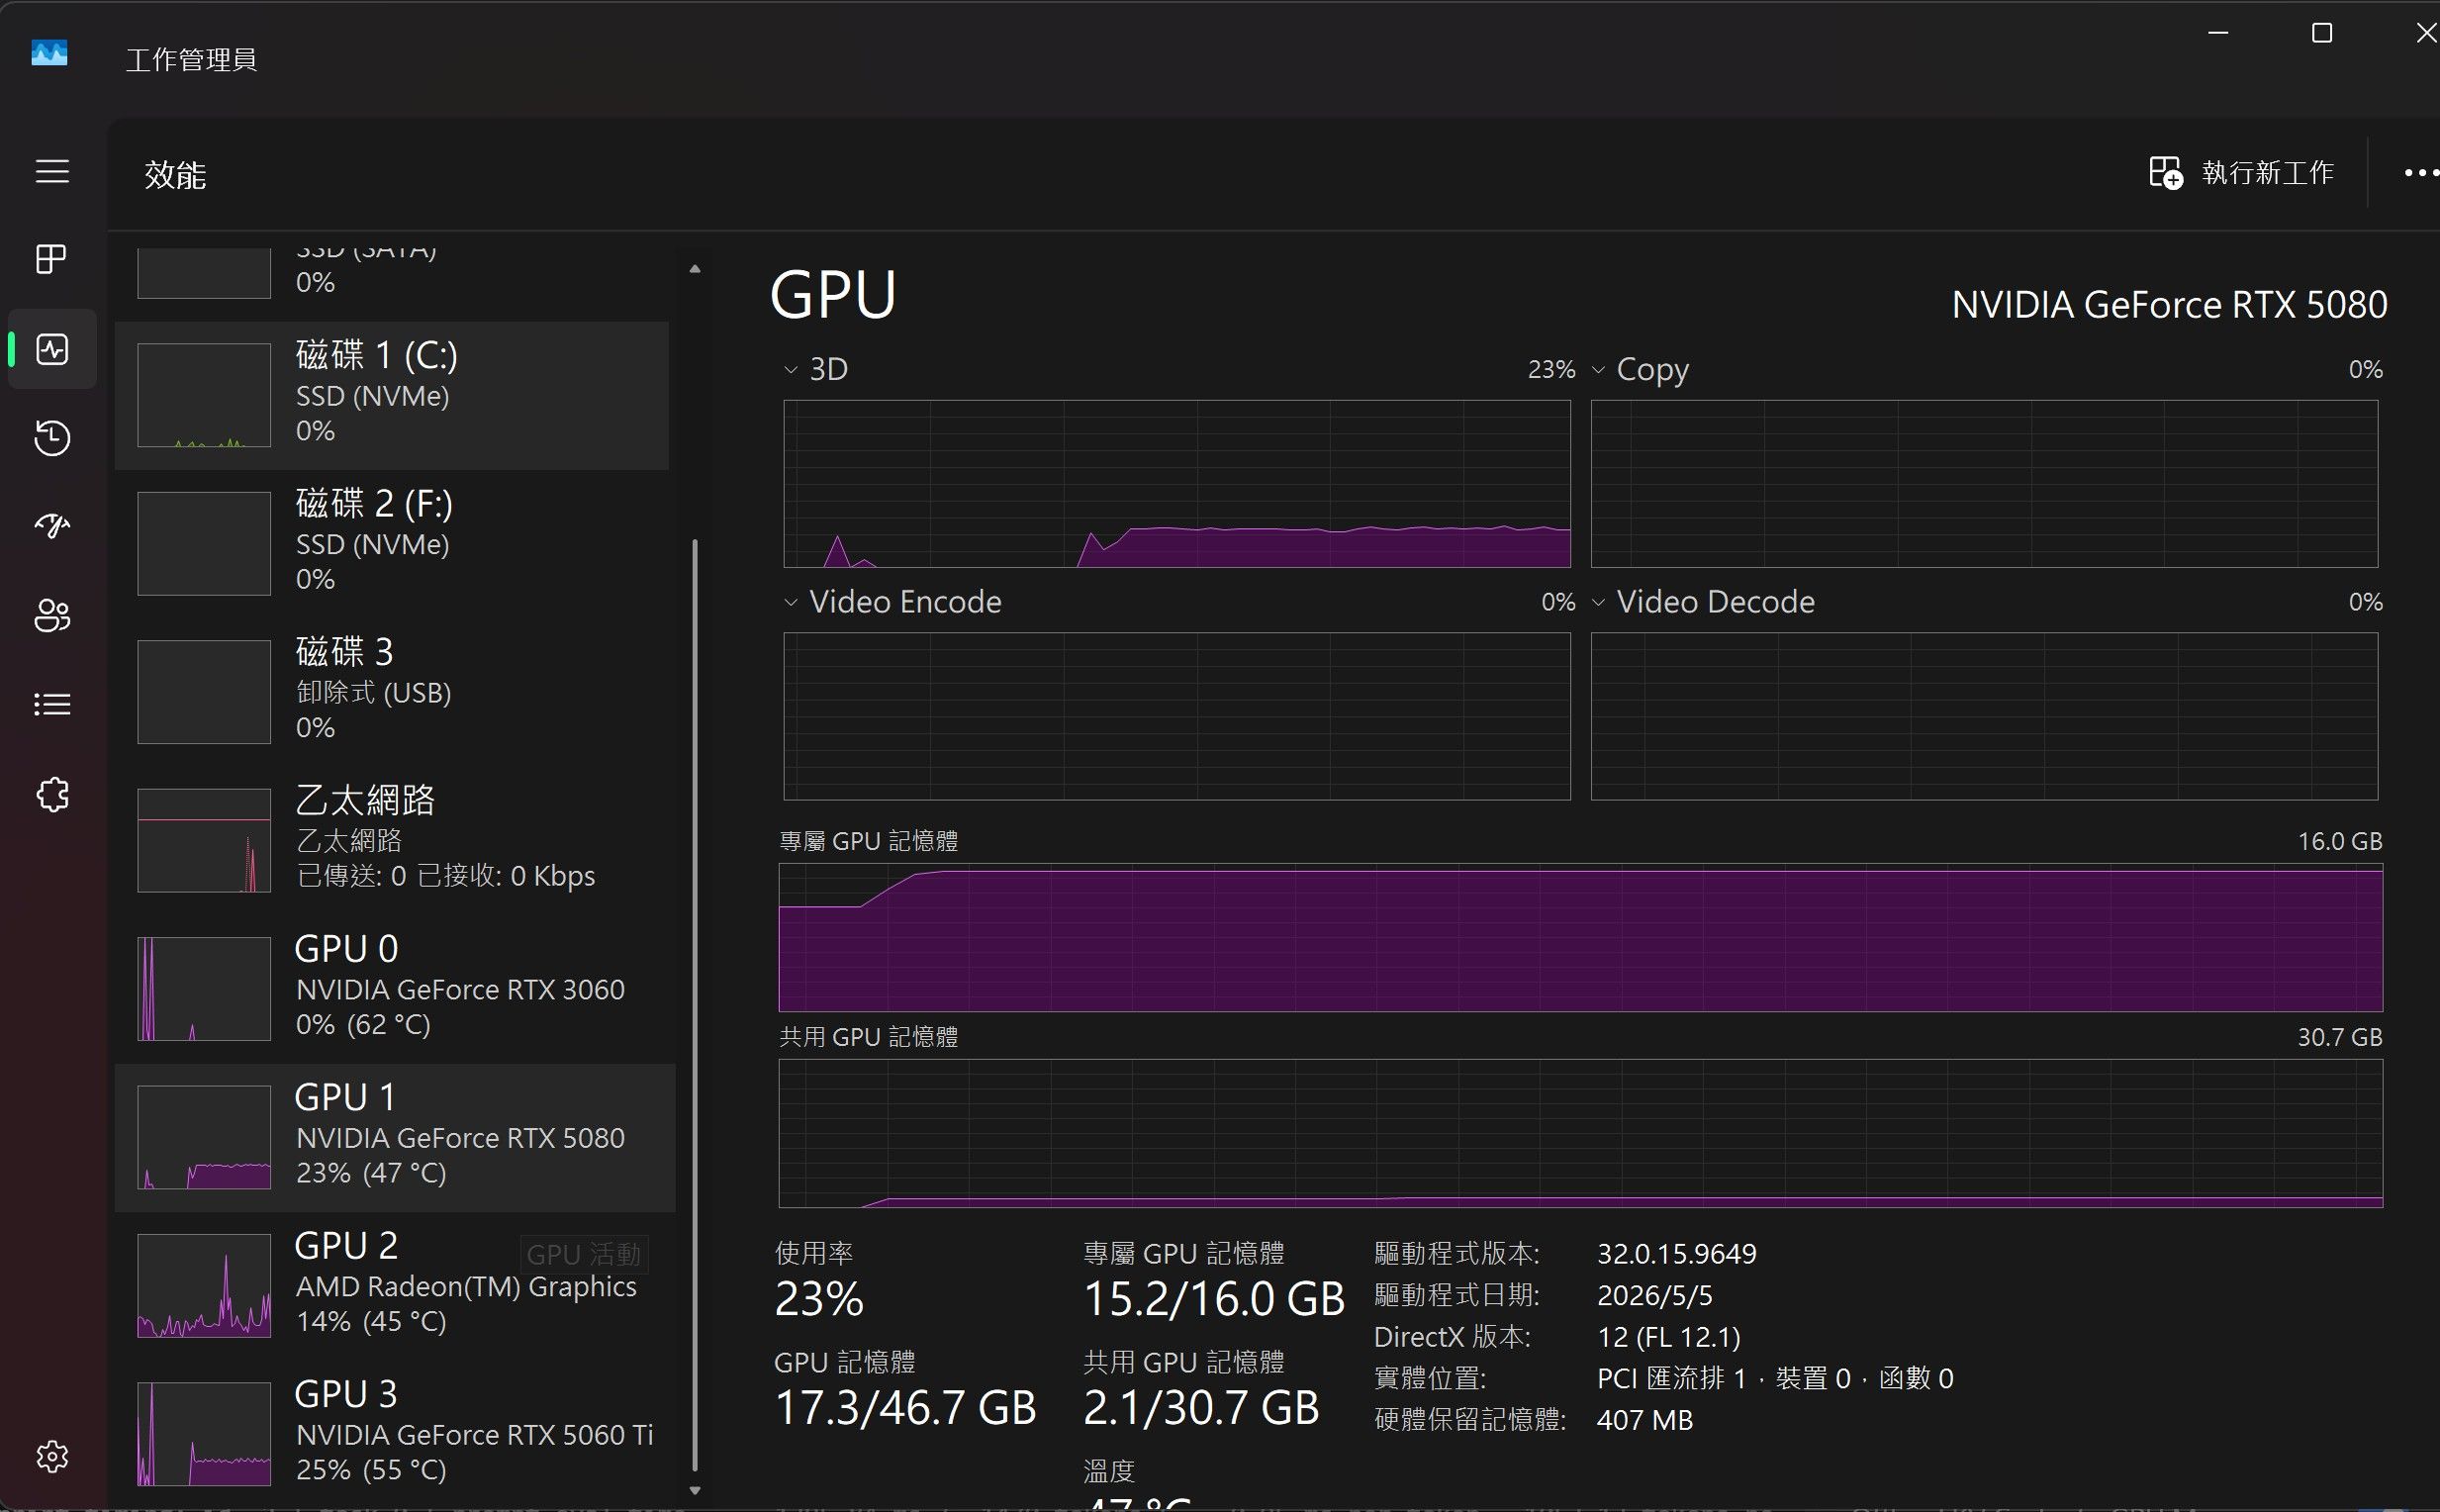
Task: Select 乙太網路 Ethernet entry
Action: tap(392, 840)
